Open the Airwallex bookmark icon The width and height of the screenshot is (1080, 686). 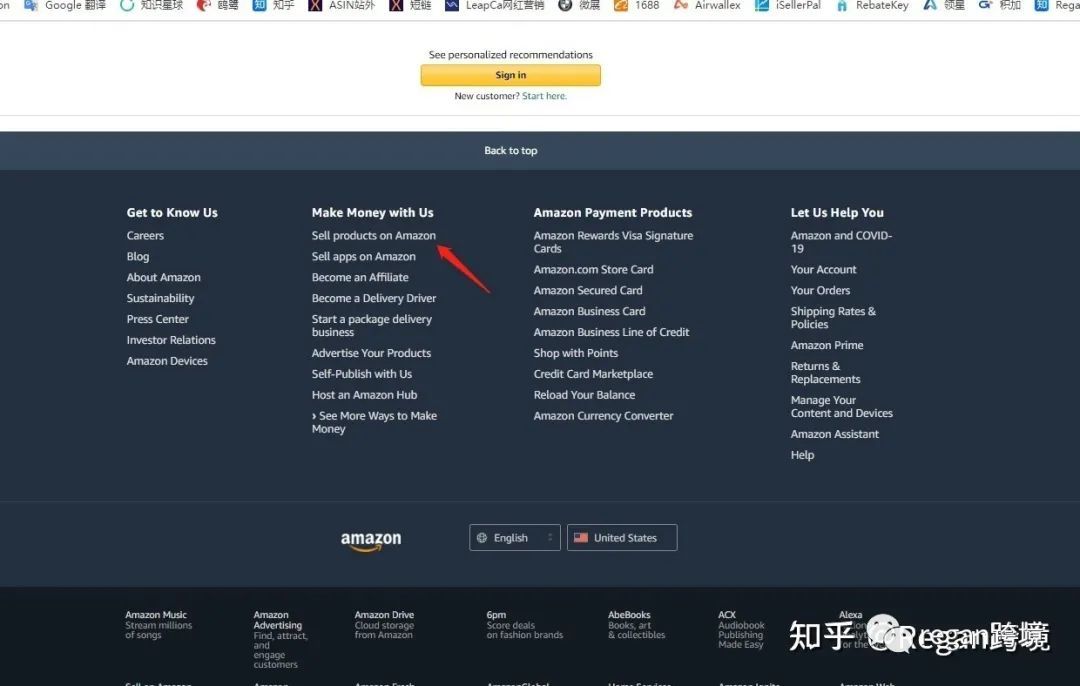pyautogui.click(x=681, y=6)
